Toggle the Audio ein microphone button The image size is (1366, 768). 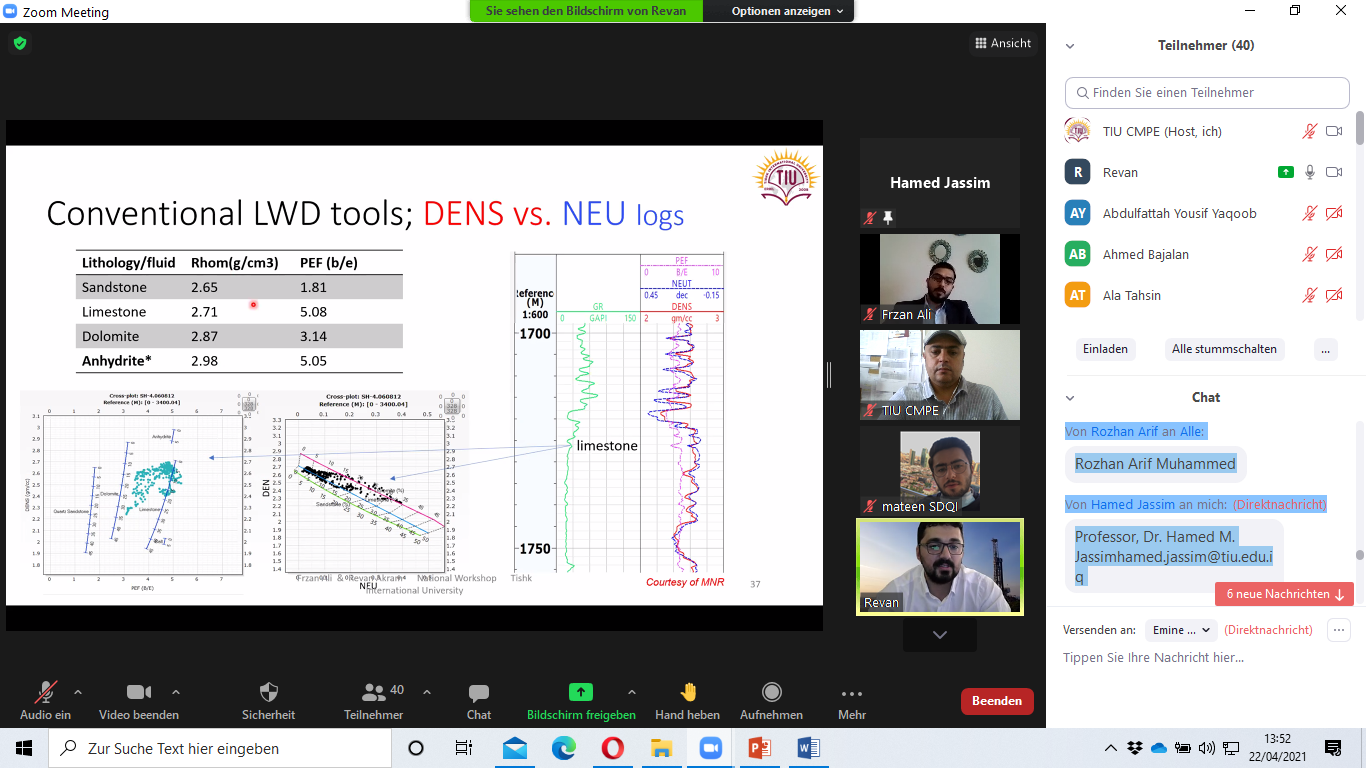tap(46, 692)
